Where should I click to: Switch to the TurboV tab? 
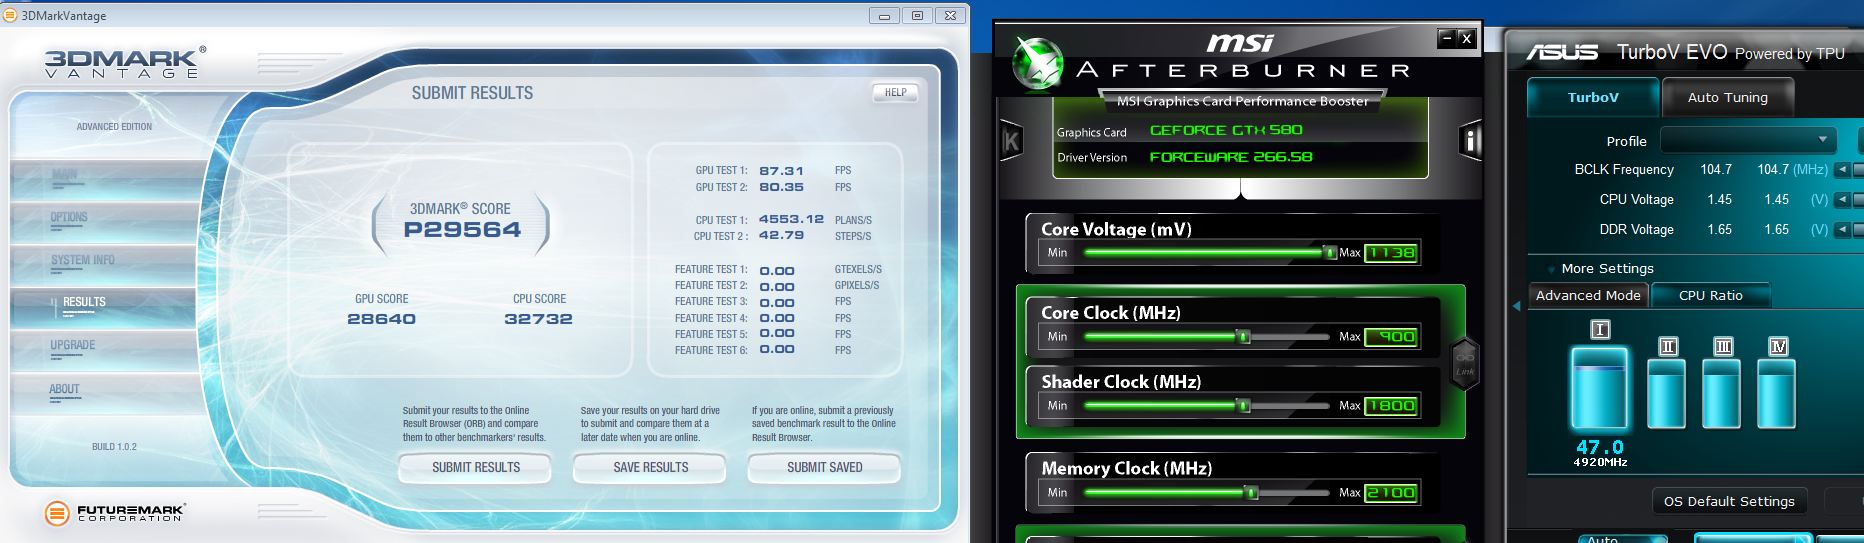click(1592, 97)
